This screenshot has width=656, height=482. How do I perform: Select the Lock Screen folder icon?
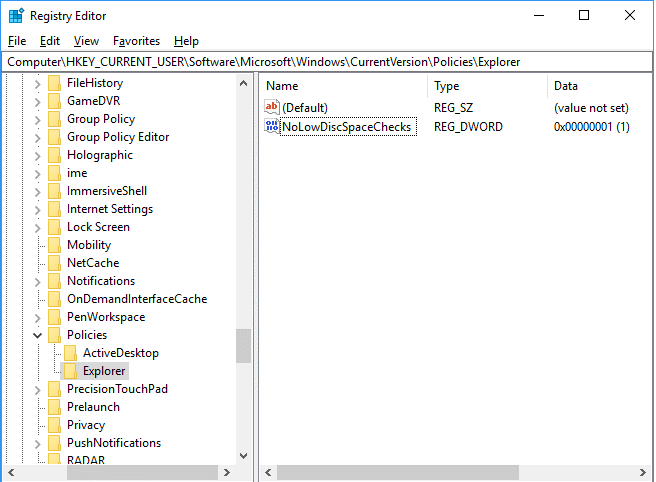[54, 227]
